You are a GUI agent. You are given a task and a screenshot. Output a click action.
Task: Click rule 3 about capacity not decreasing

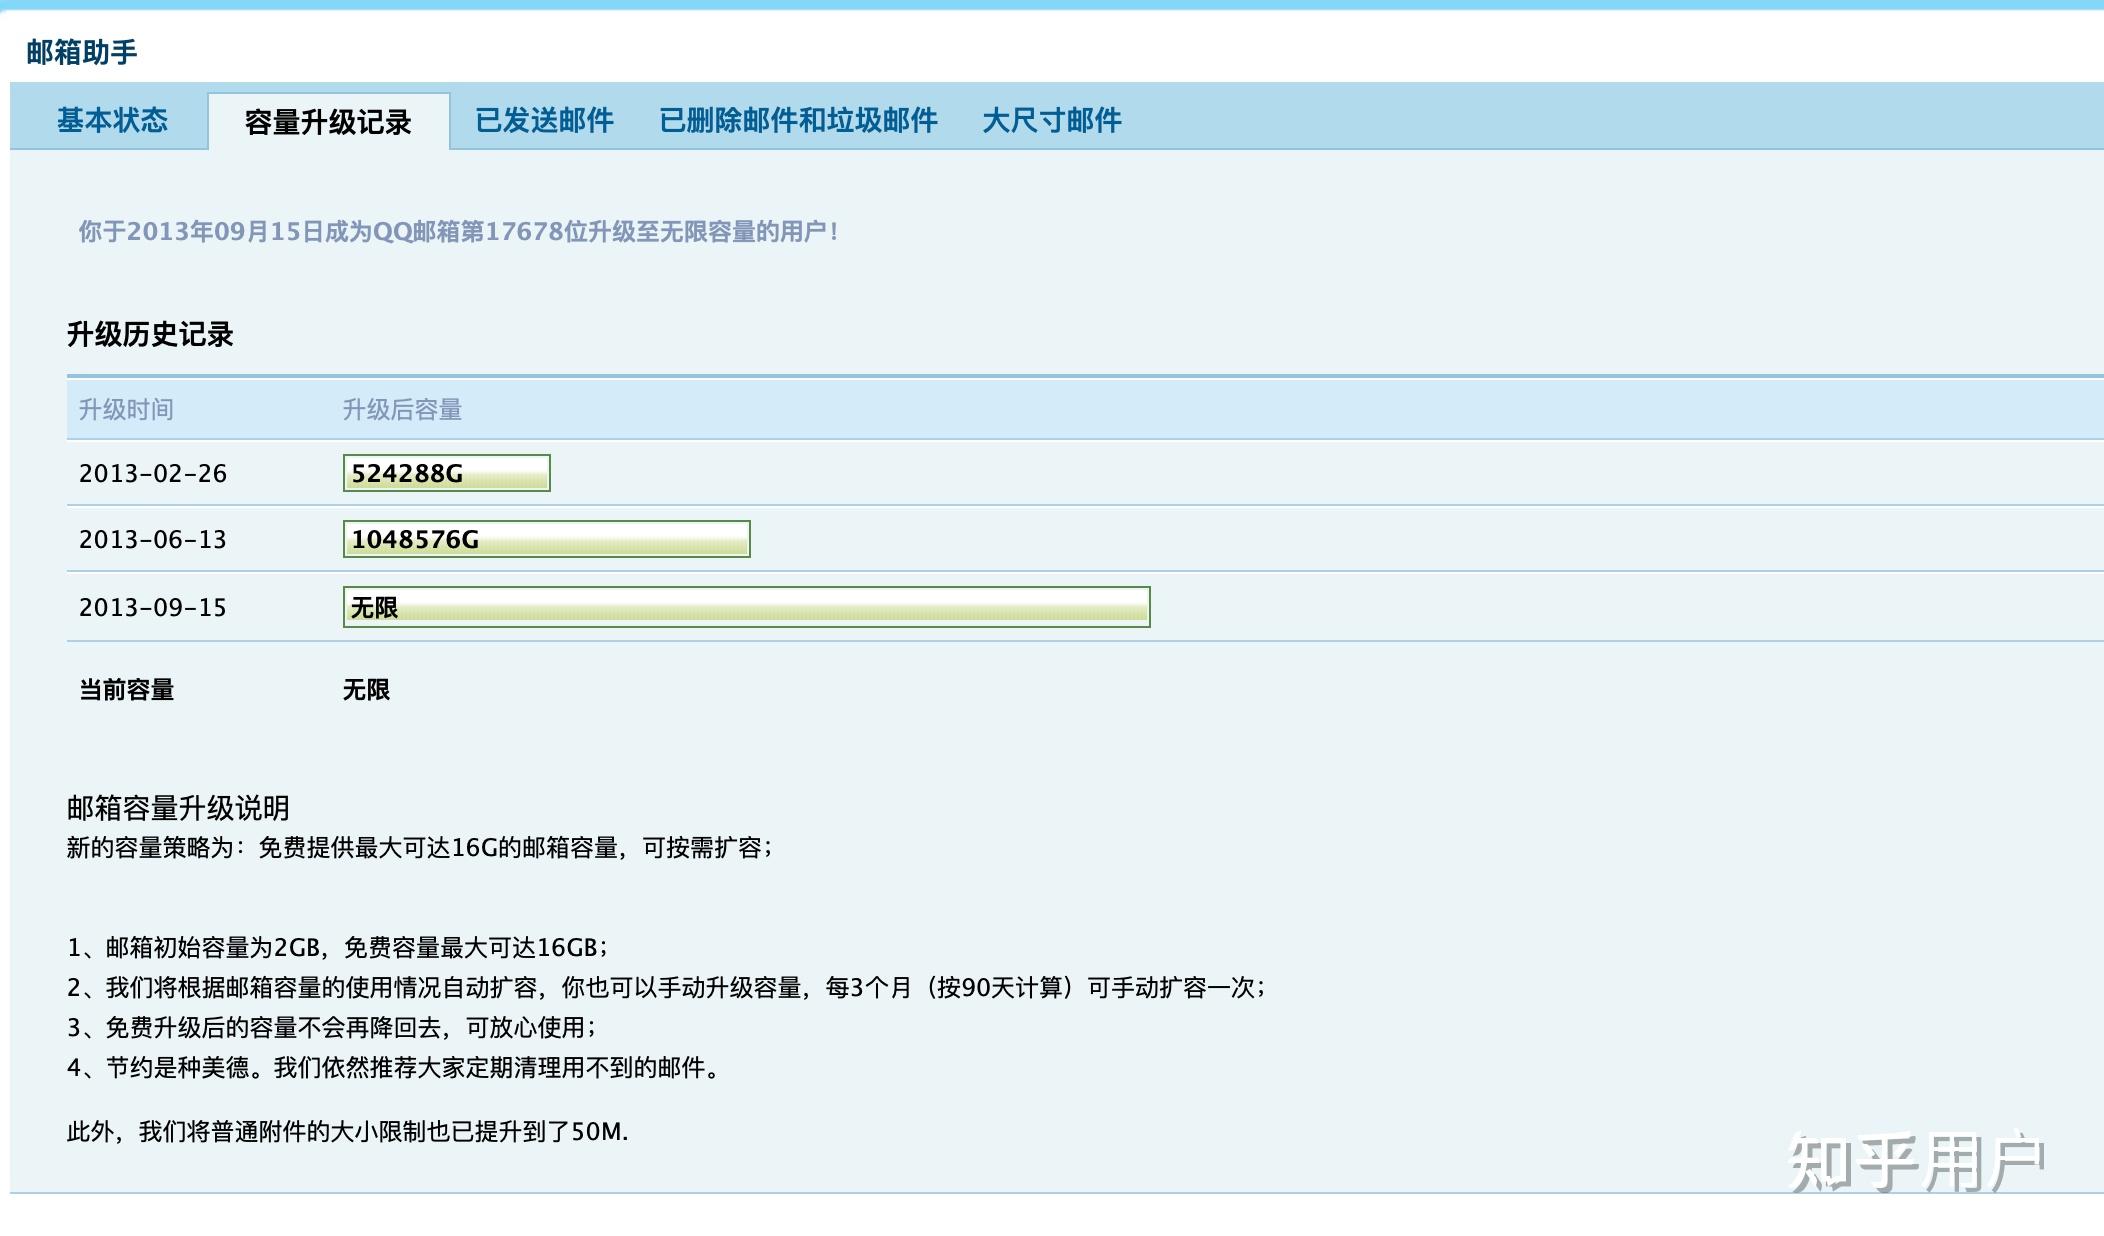point(332,1028)
